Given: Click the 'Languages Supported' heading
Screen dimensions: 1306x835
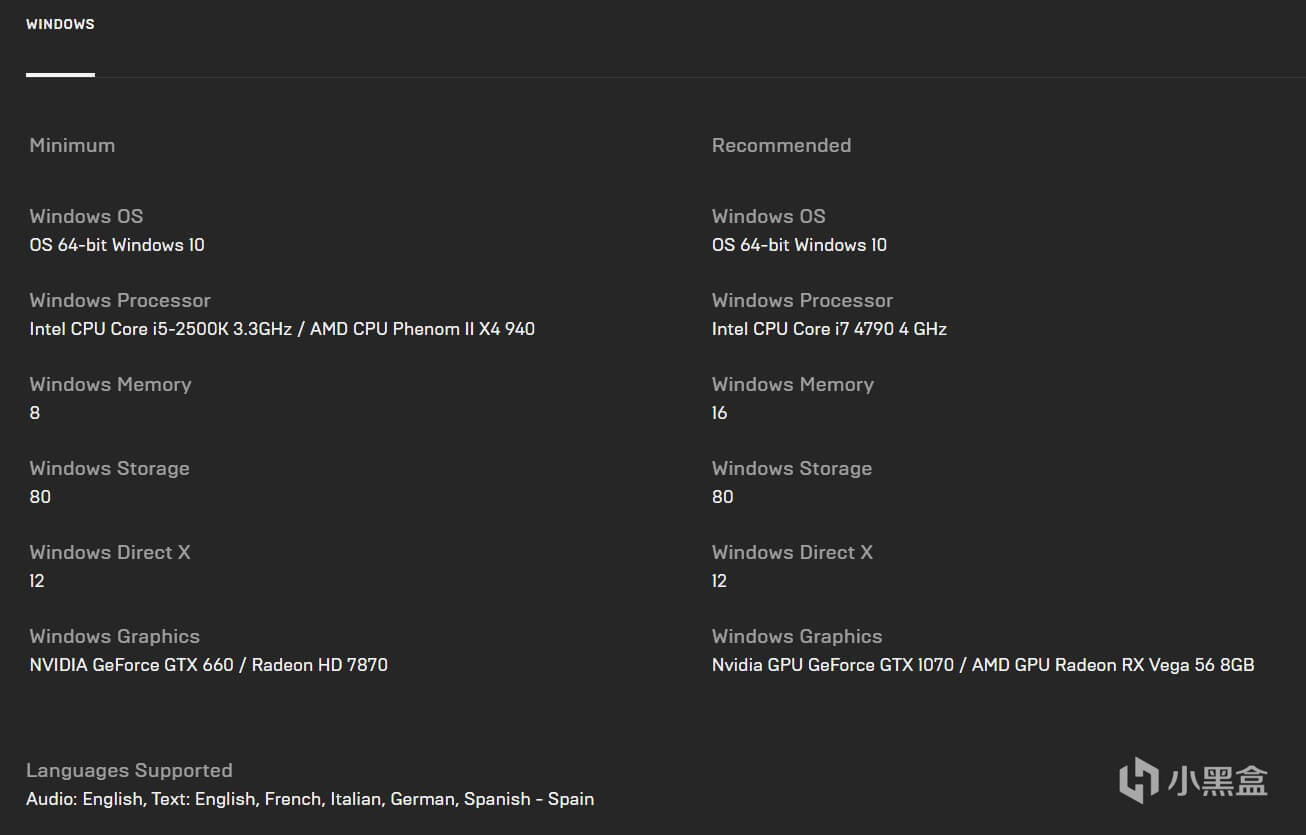Looking at the screenshot, I should (129, 770).
